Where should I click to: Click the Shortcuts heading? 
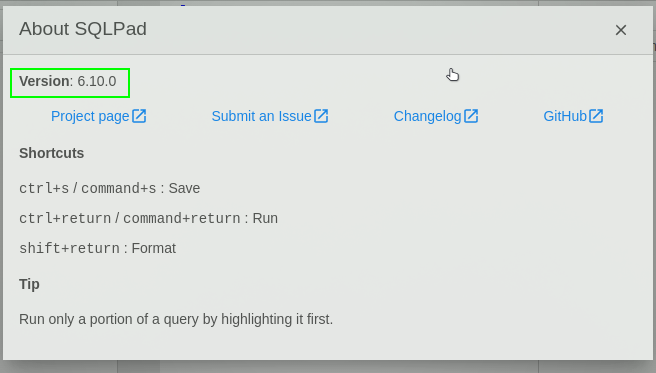(x=51, y=153)
